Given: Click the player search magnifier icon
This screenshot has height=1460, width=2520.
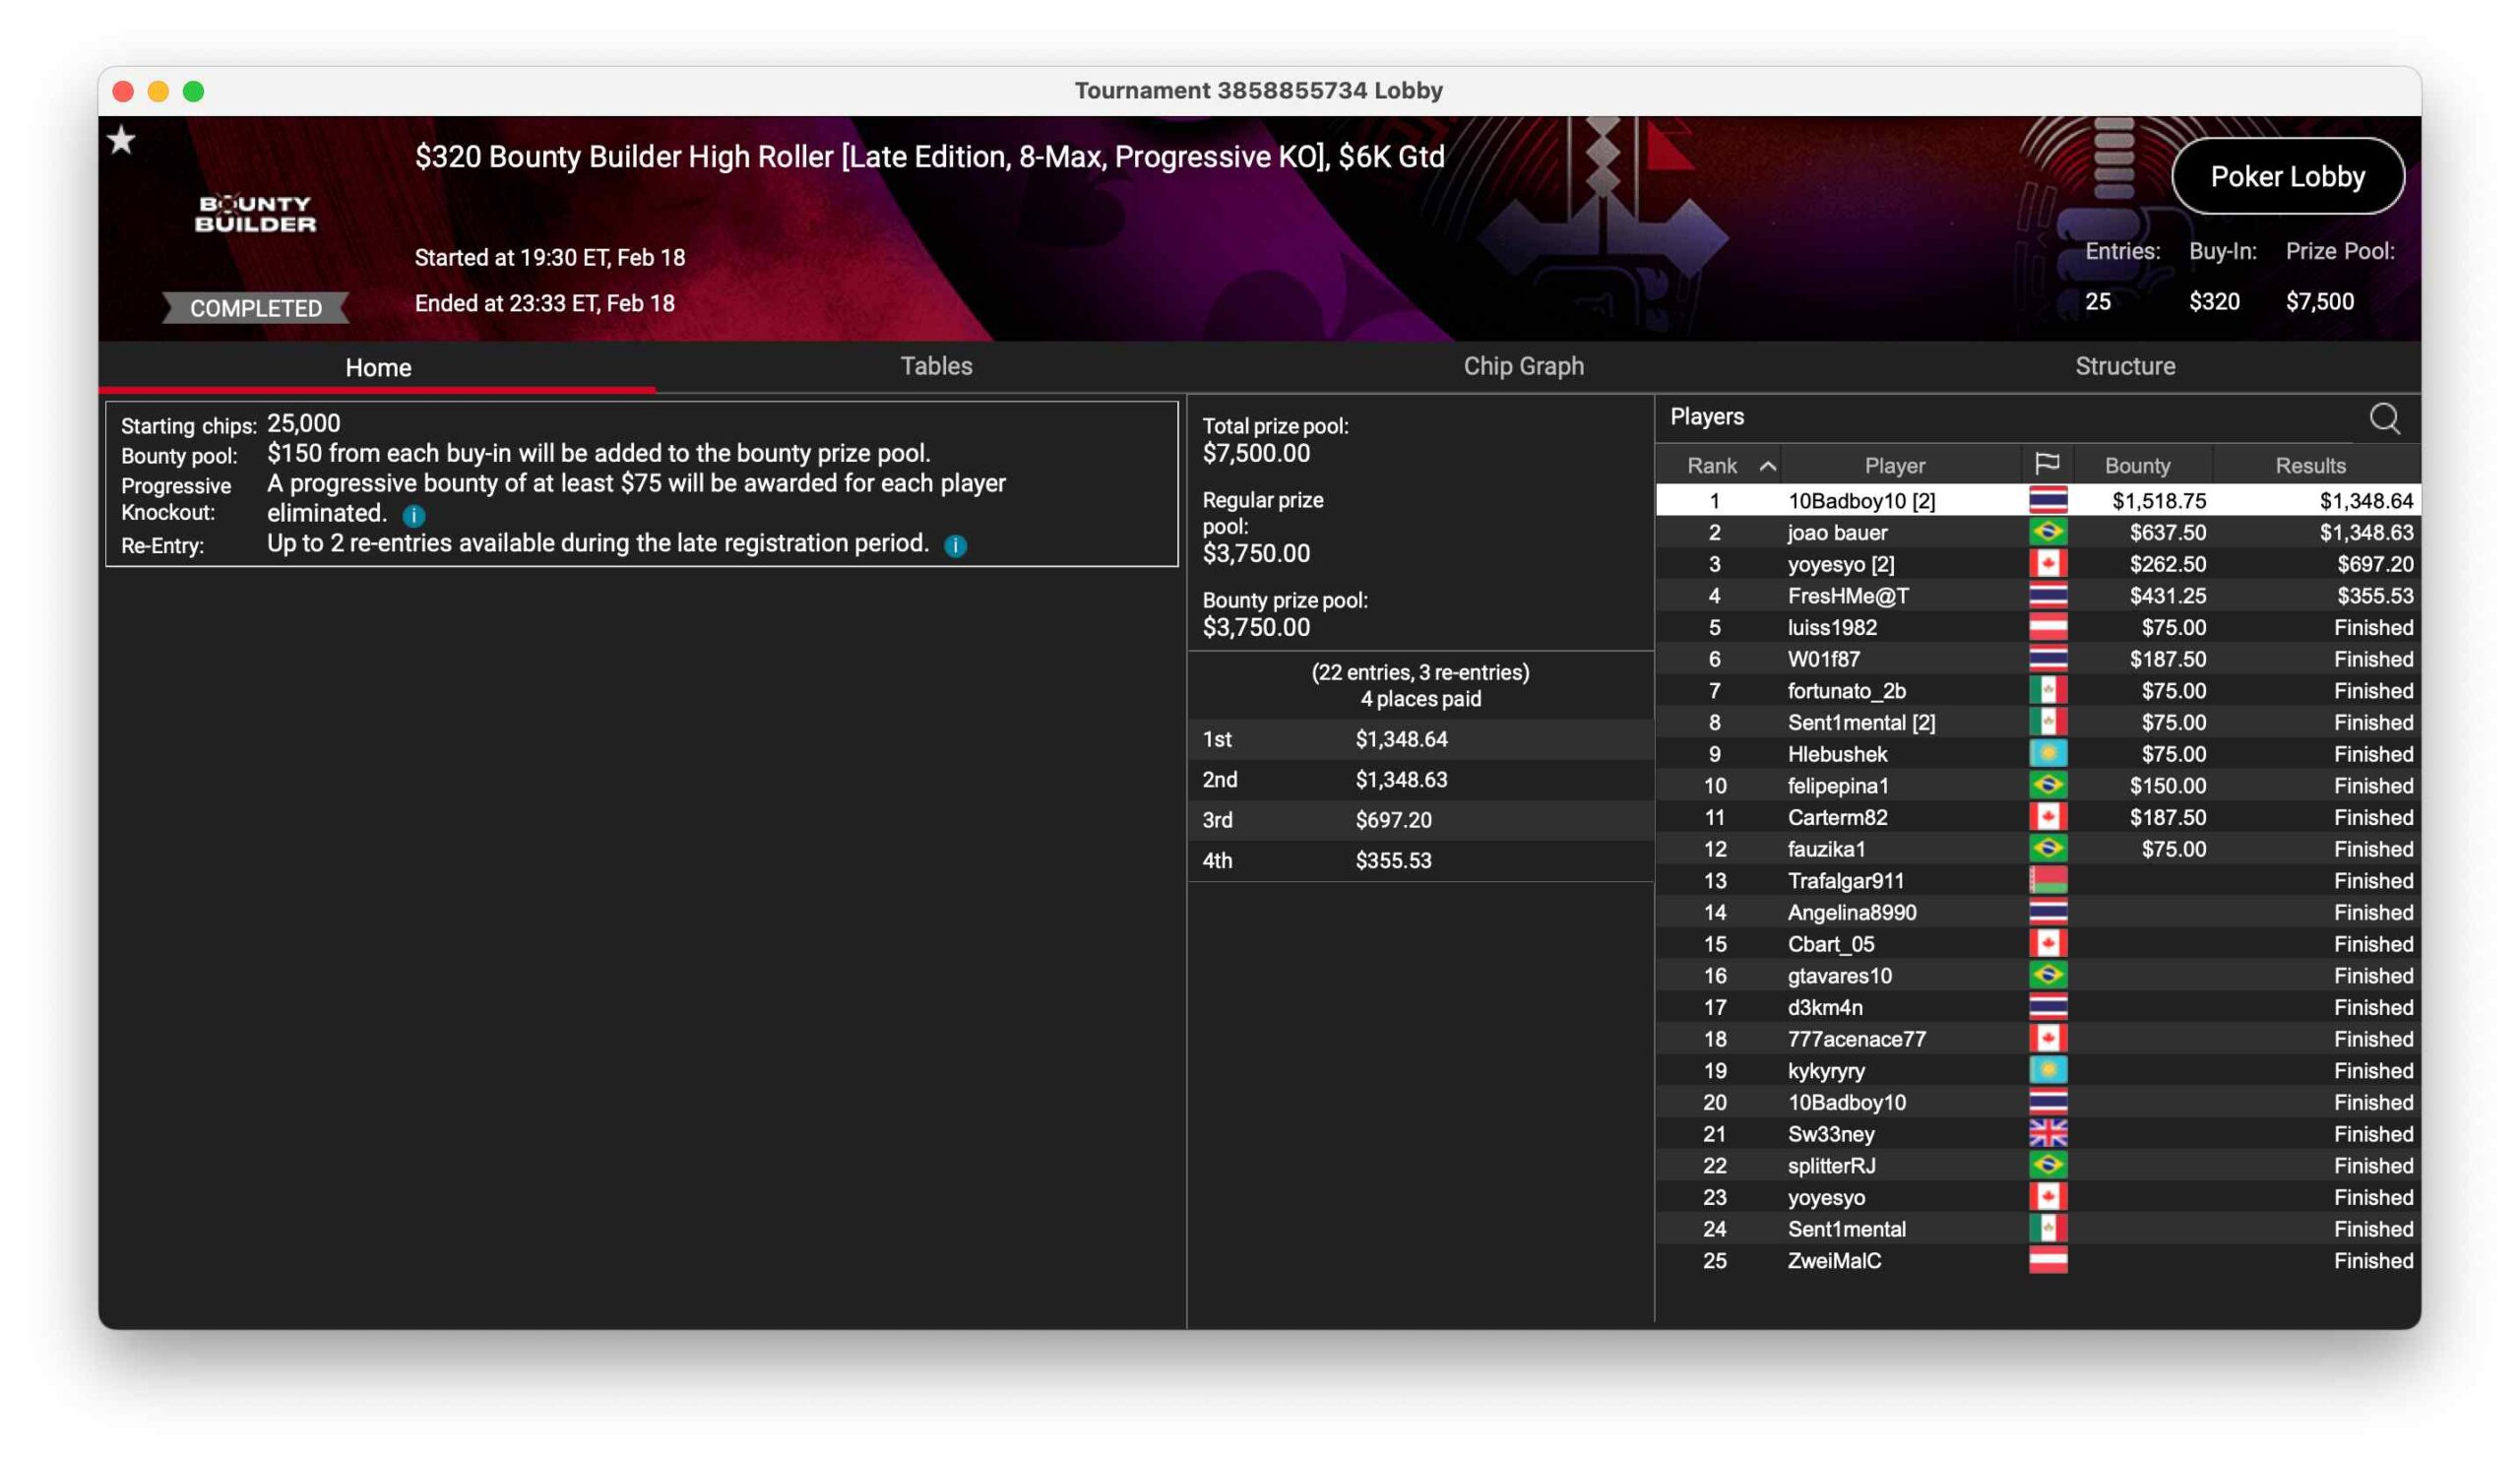Looking at the screenshot, I should click(2384, 418).
